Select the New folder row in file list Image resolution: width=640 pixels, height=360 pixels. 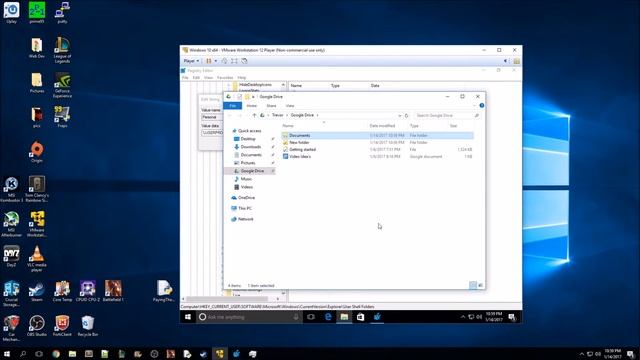tap(378, 142)
